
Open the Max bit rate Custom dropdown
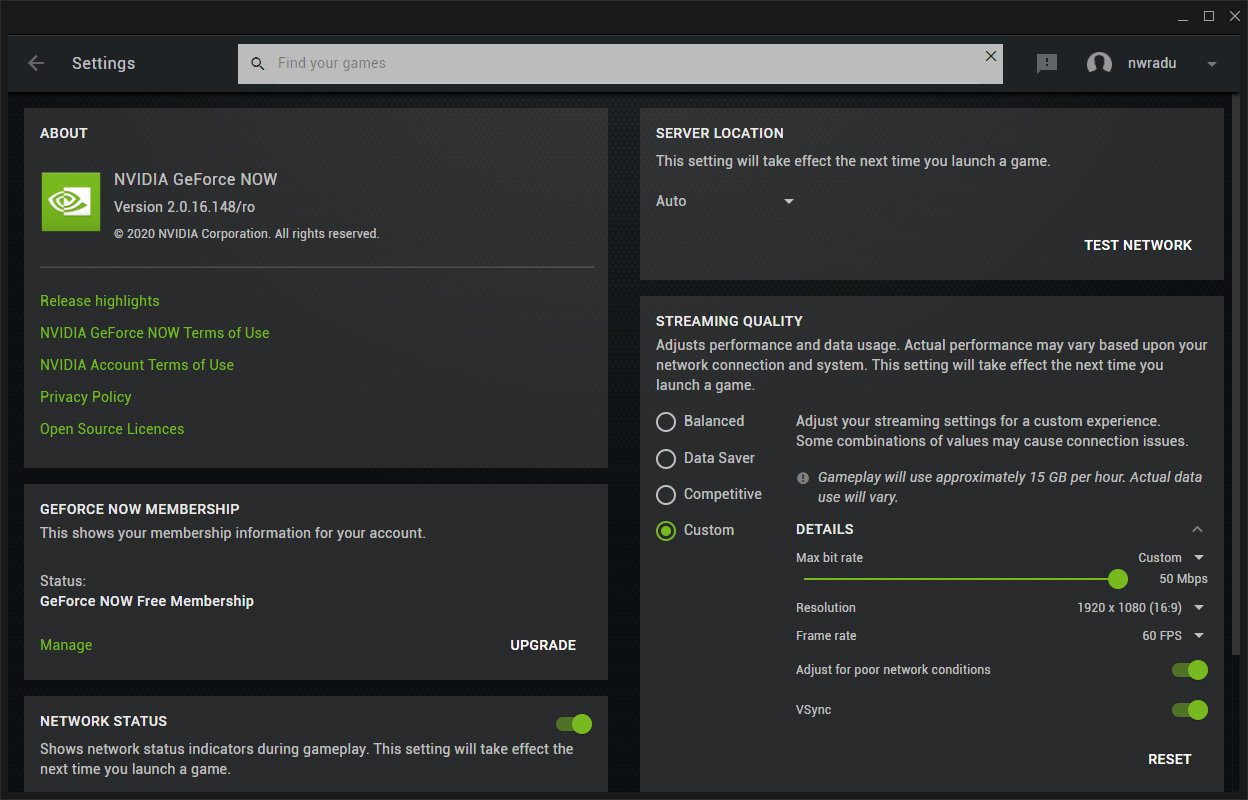(1171, 558)
